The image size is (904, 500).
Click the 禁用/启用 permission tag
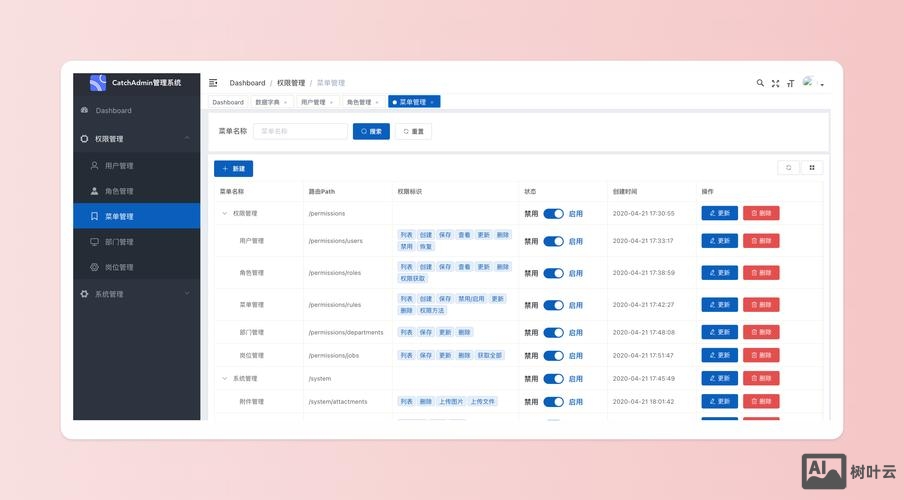pyautogui.click(x=471, y=299)
